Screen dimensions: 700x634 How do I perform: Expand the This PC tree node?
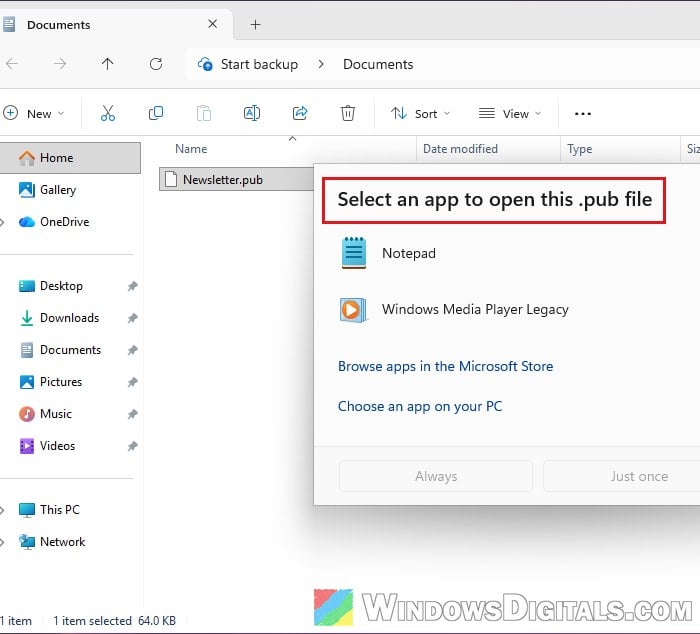click(x=2, y=510)
